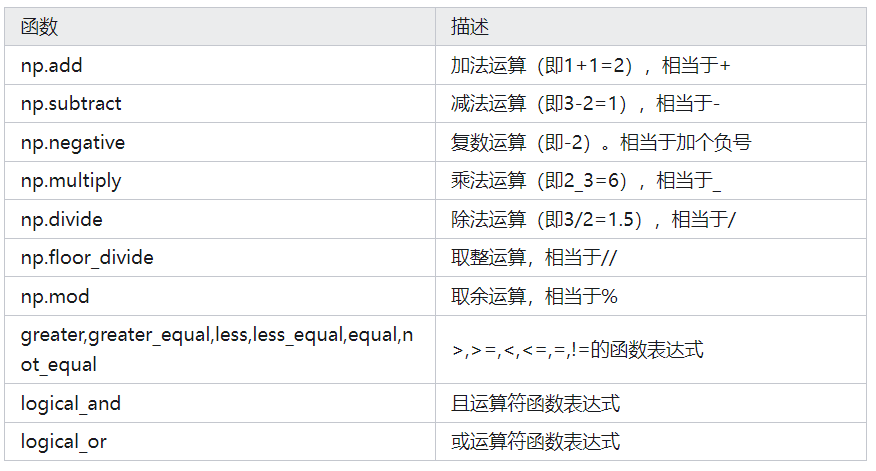Select the np.floor_divide cell
Viewport: 876px width, 471px height.
(87, 258)
